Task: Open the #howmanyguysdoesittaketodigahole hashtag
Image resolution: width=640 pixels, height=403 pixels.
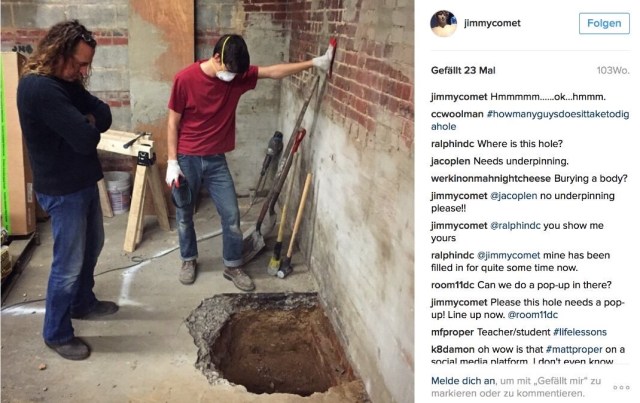Action: pos(530,120)
